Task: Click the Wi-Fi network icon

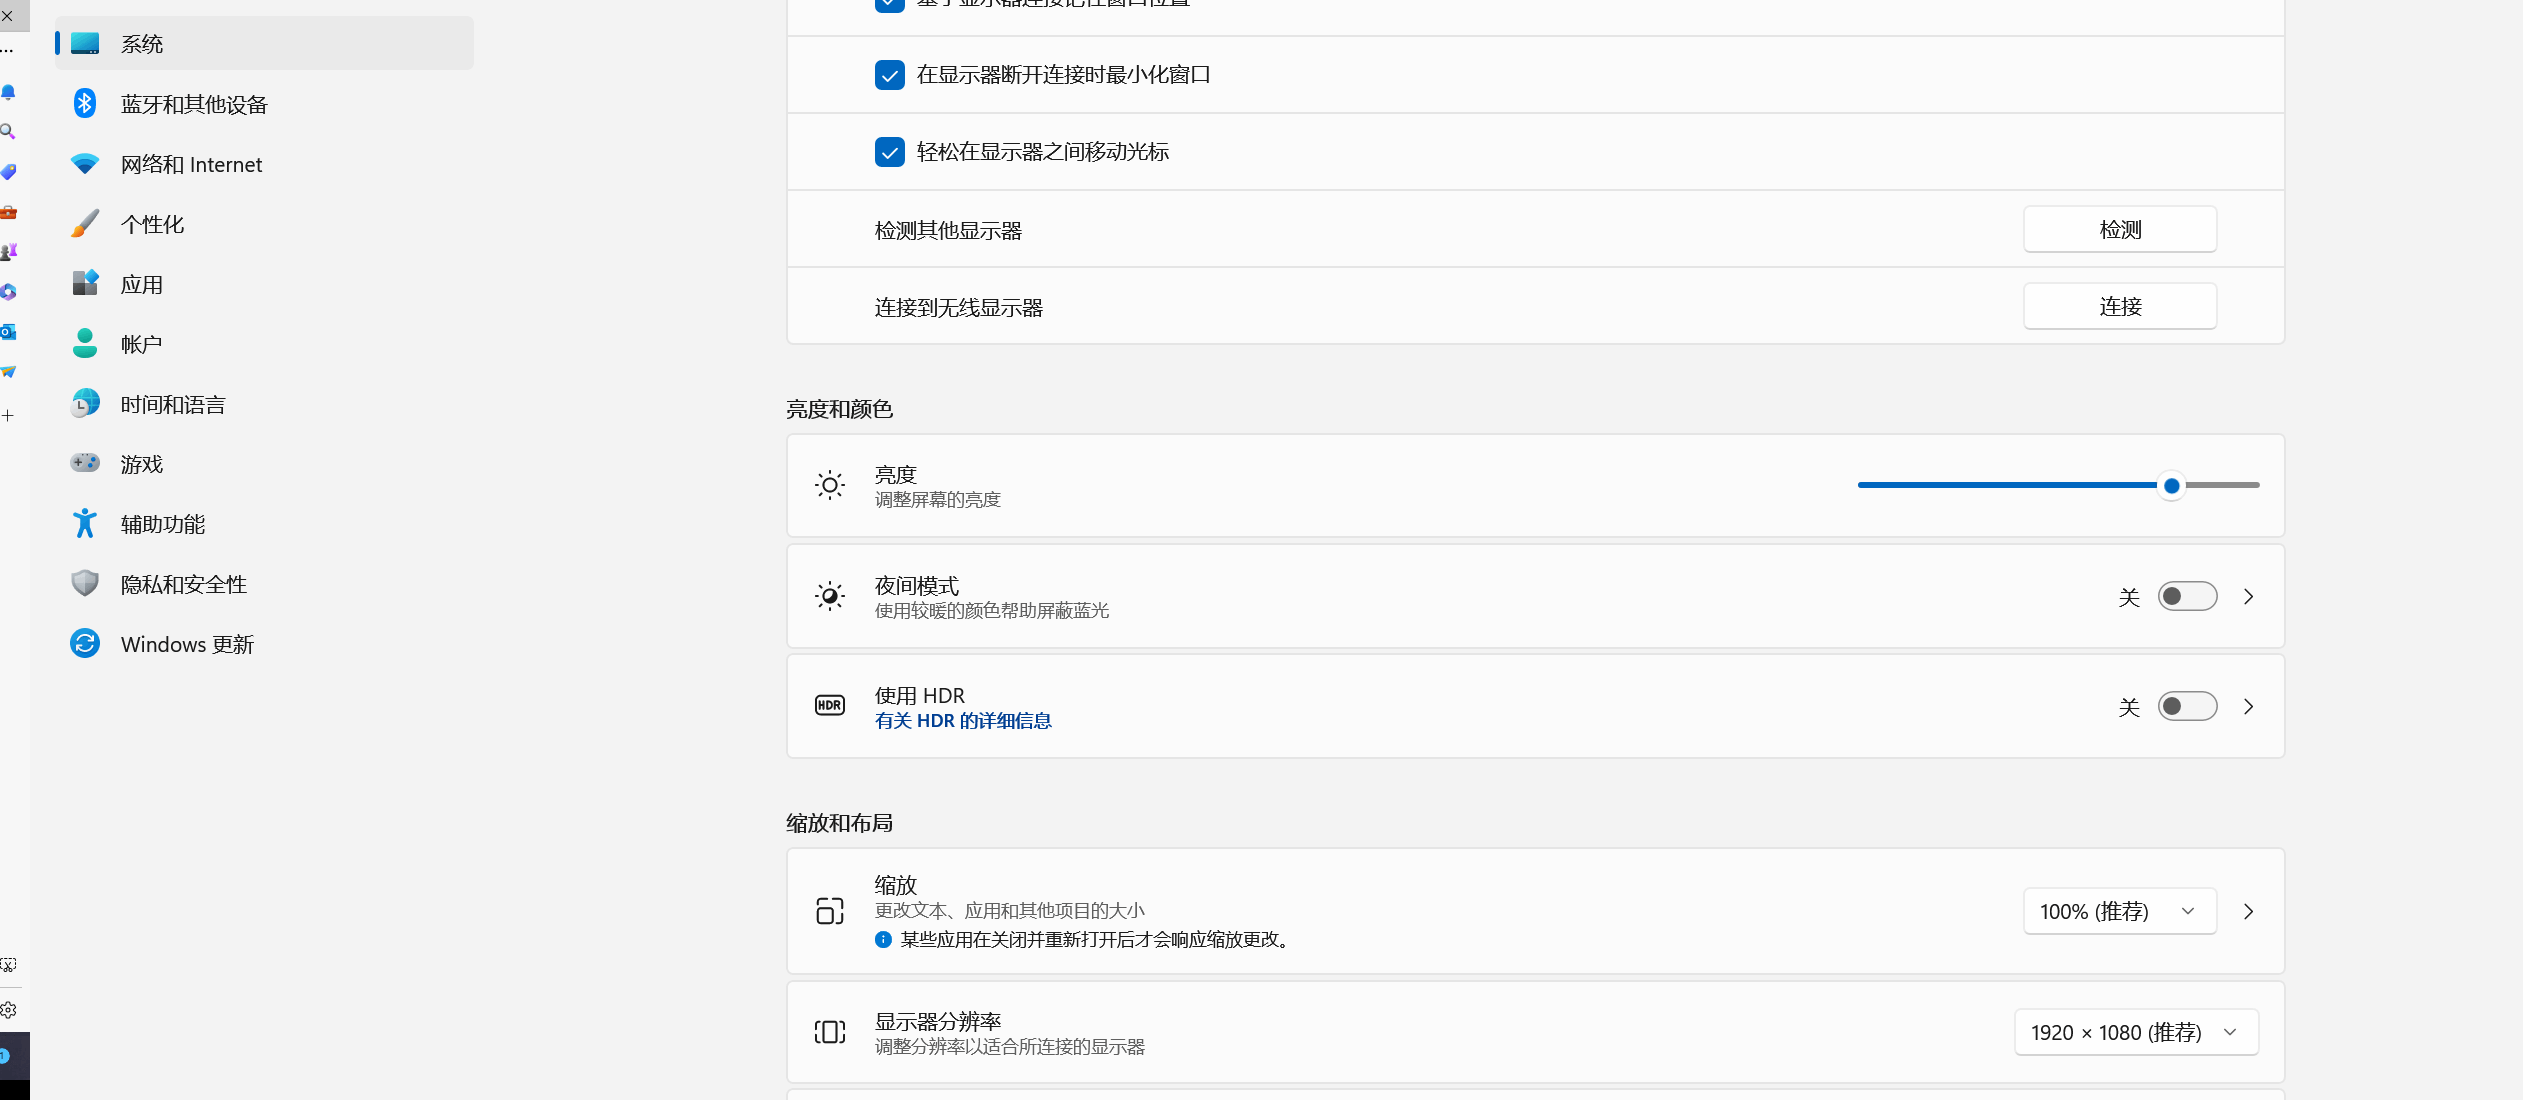Action: click(85, 164)
